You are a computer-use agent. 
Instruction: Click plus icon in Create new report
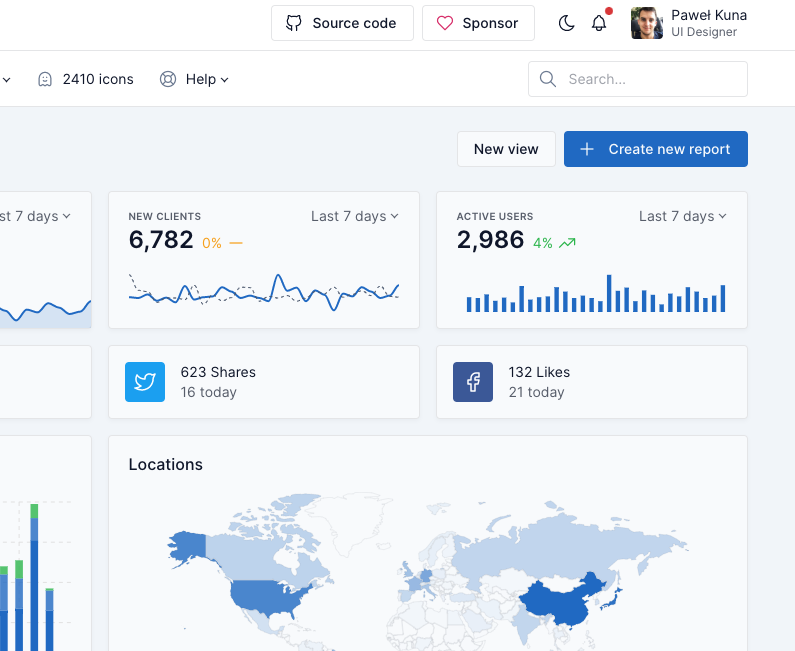(587, 149)
